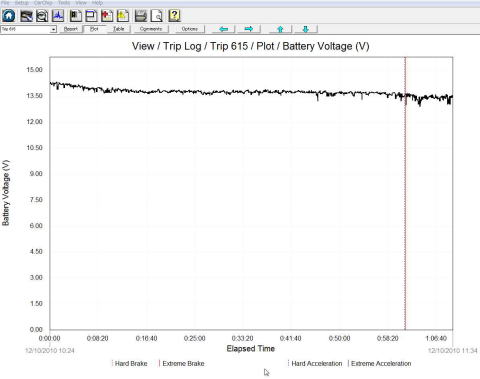
Task: Click the magnifier view icon in the toolbar
Action: click(x=42, y=16)
